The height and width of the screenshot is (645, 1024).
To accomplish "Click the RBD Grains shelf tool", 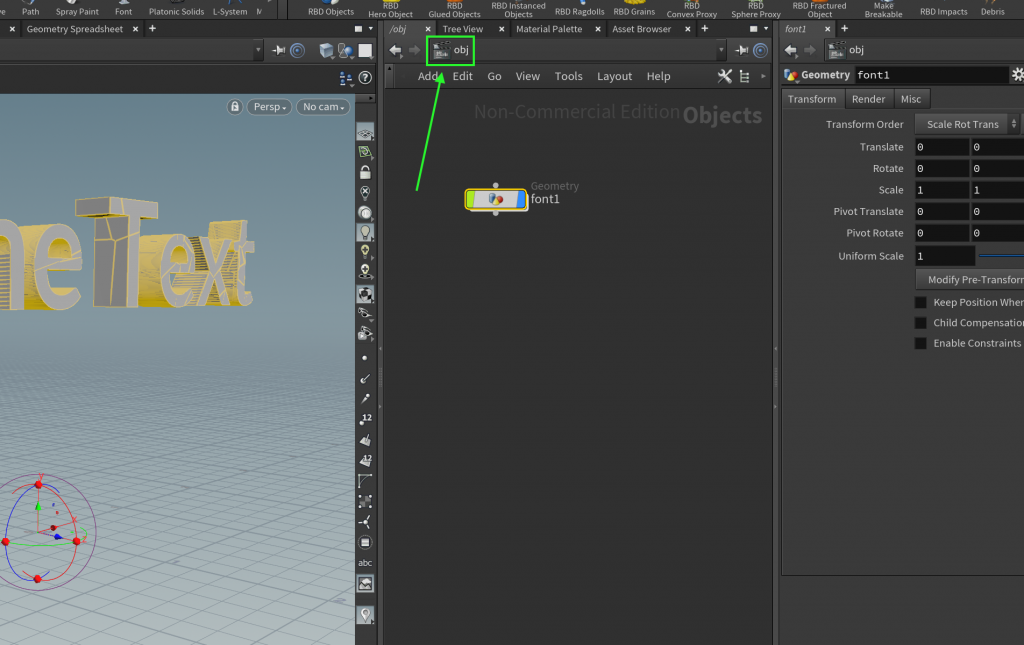I will click(x=634, y=8).
